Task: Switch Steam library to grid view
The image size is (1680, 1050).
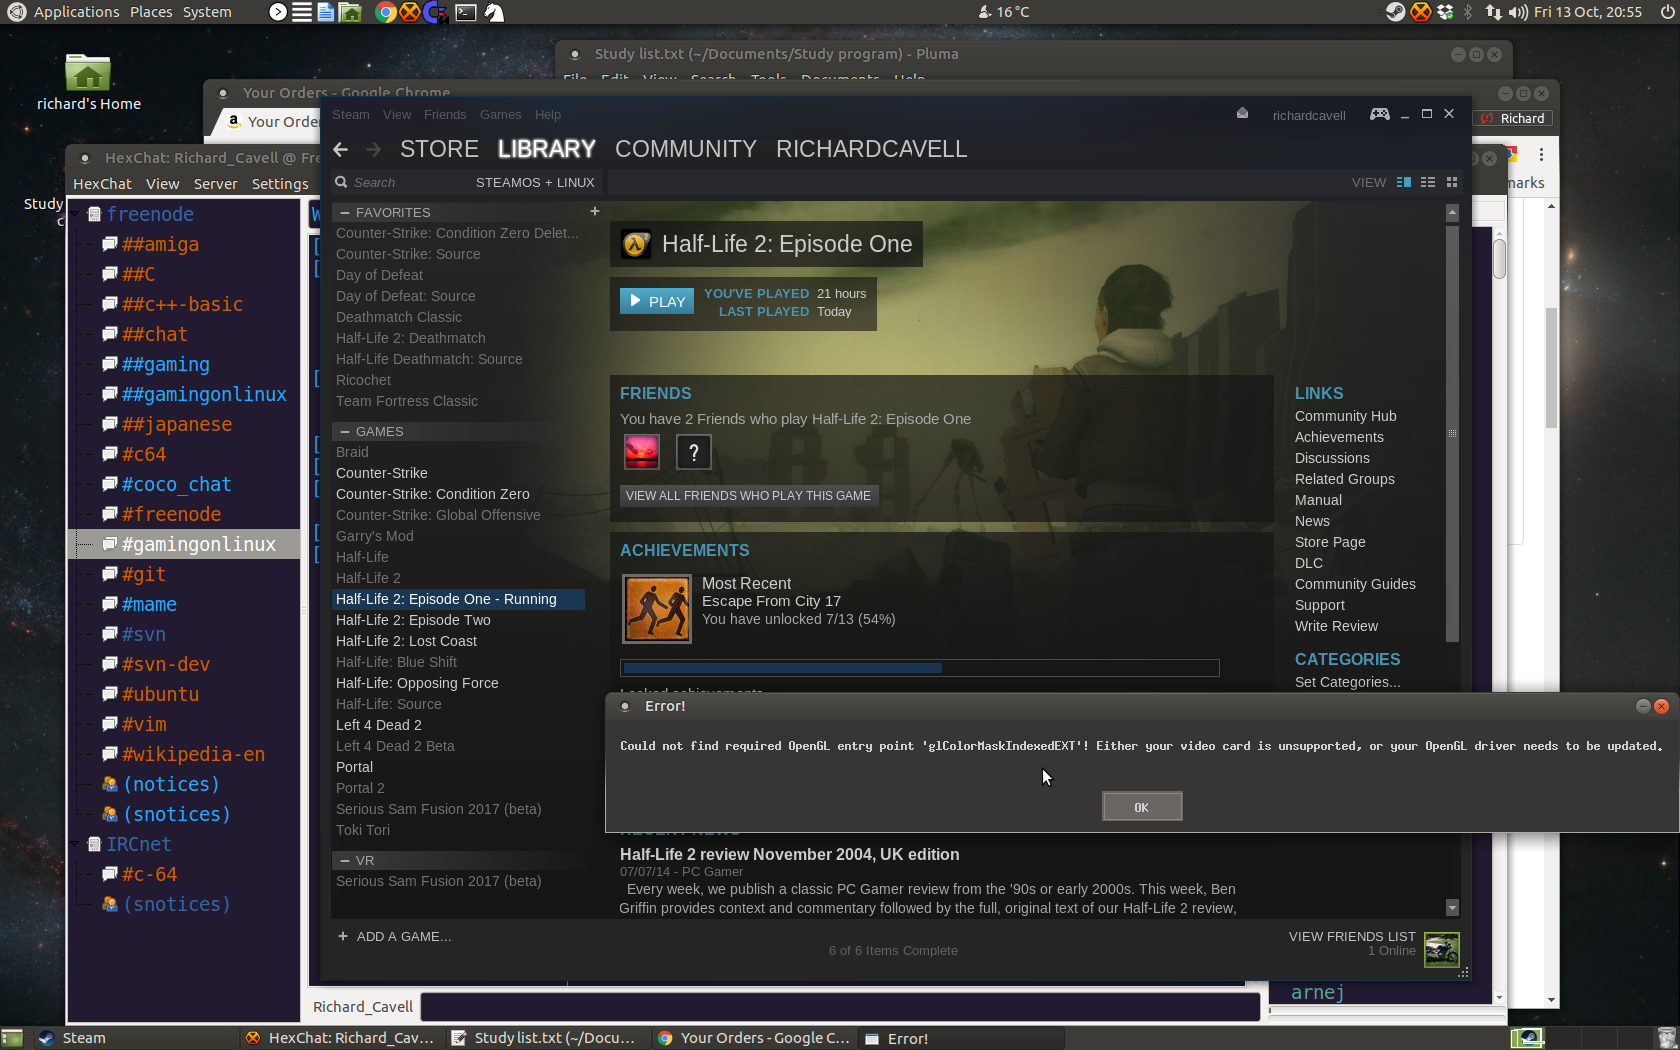Action: pyautogui.click(x=1452, y=182)
